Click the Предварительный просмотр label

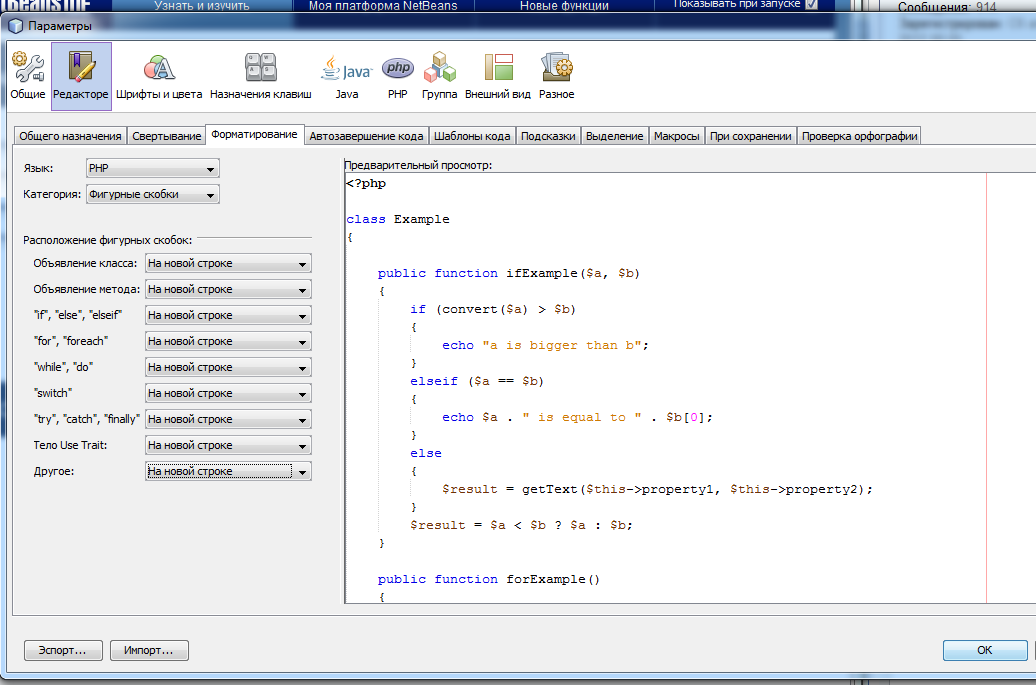(x=418, y=165)
